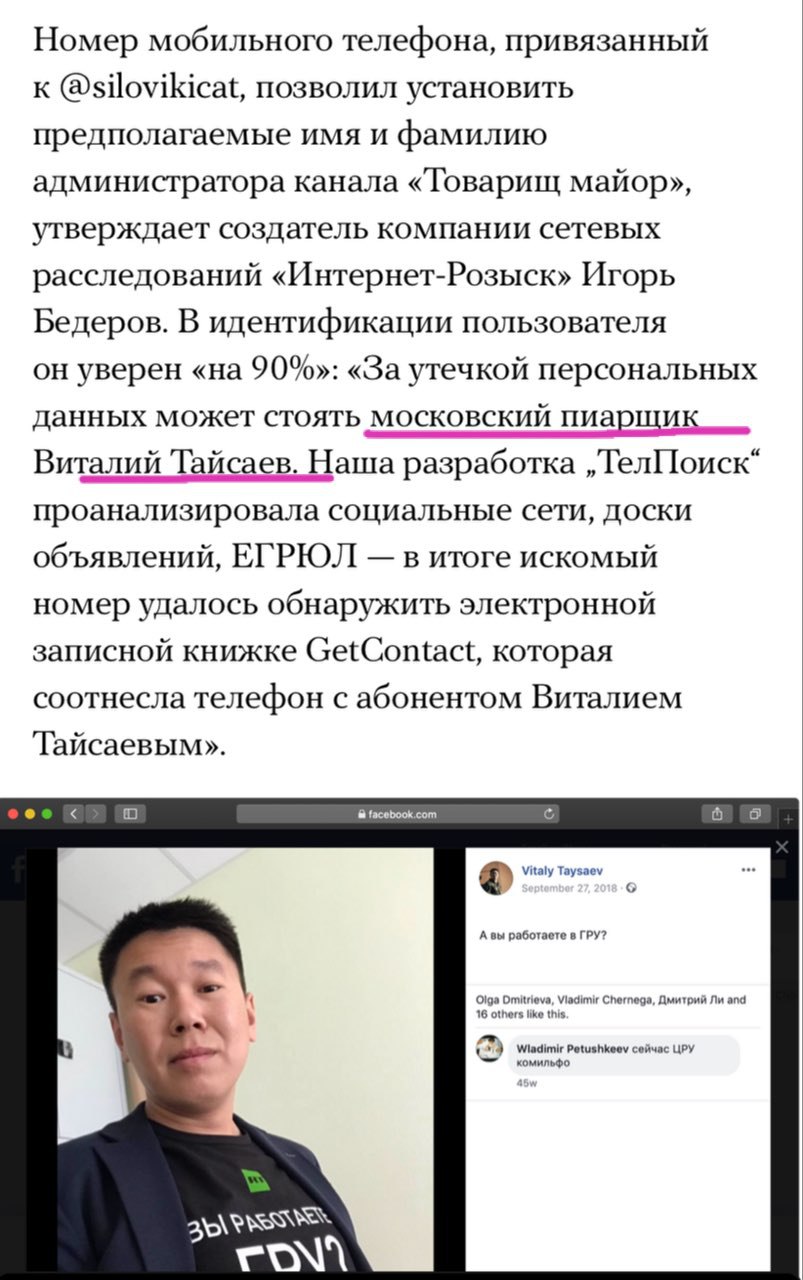Show the Safari tab overview
This screenshot has height=1280, width=803.
[x=754, y=814]
